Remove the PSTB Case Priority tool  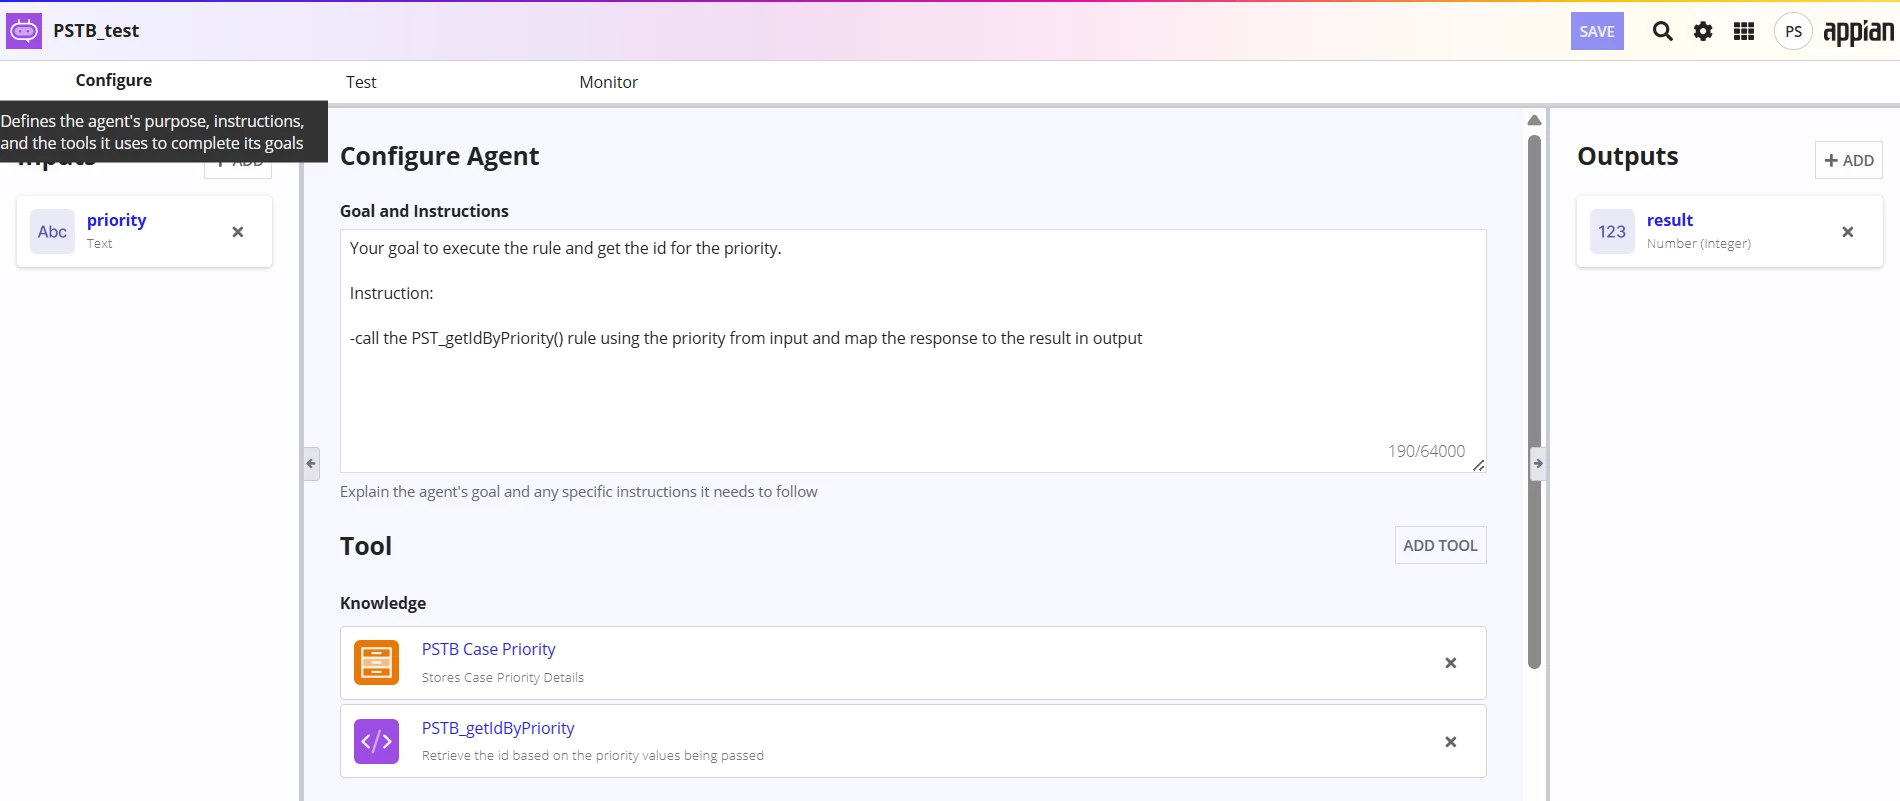(x=1451, y=663)
